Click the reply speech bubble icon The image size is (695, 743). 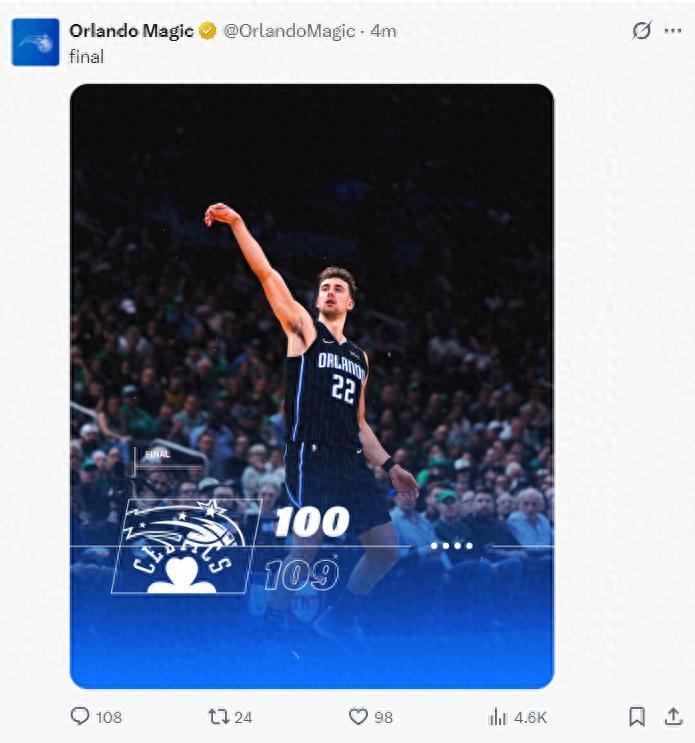point(80,716)
